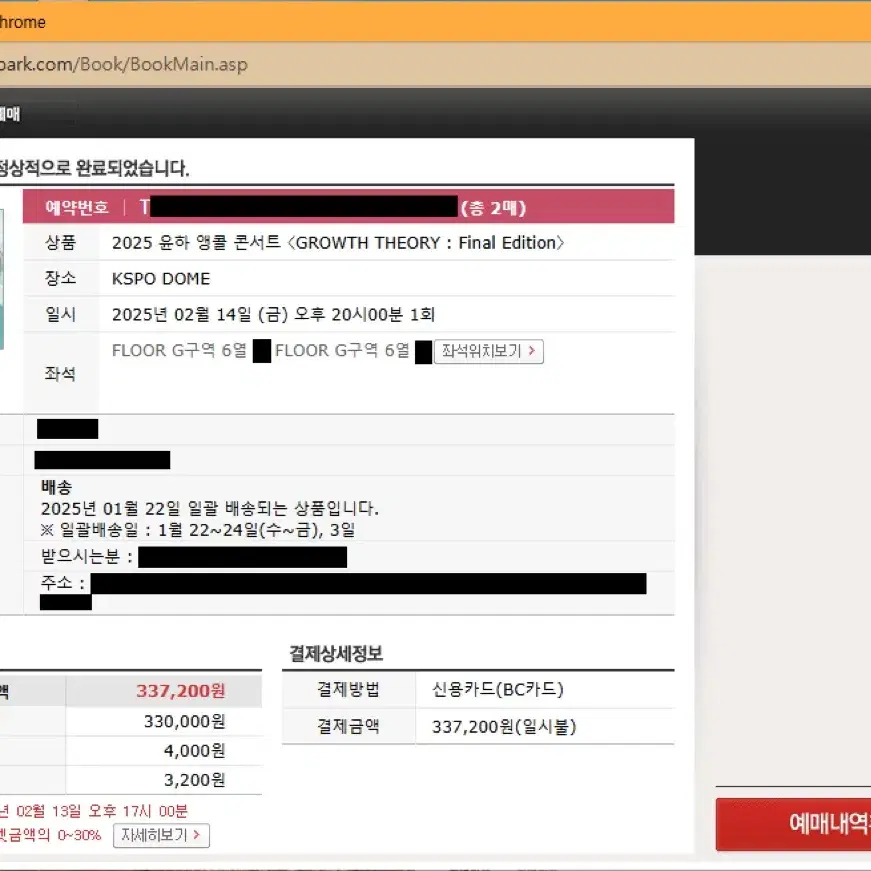The height and width of the screenshot is (871, 871).
Task: Click the '배송' delivery heading
Action: click(x=56, y=487)
